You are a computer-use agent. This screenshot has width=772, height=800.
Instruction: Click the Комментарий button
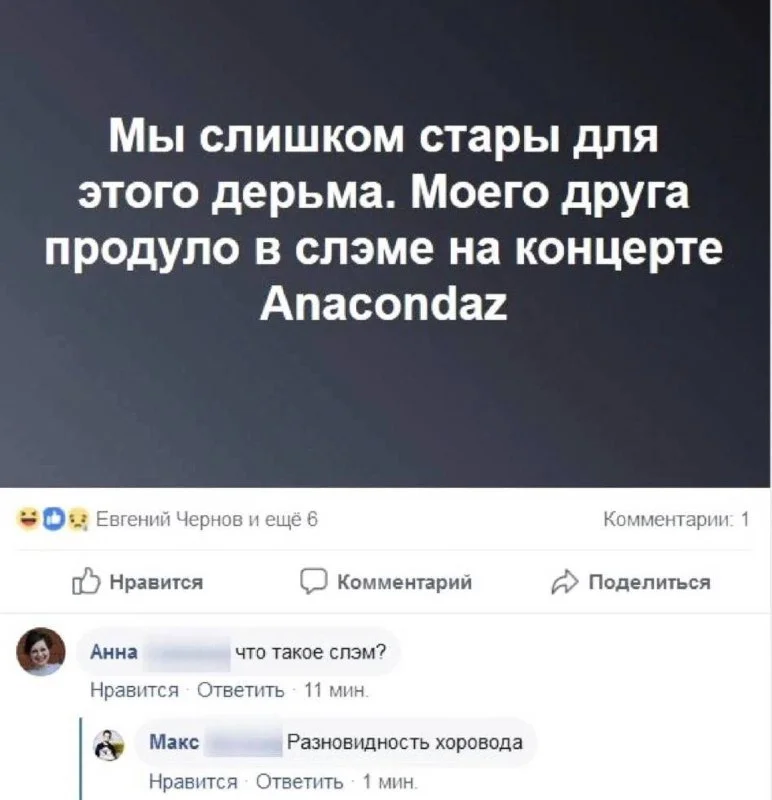click(405, 582)
